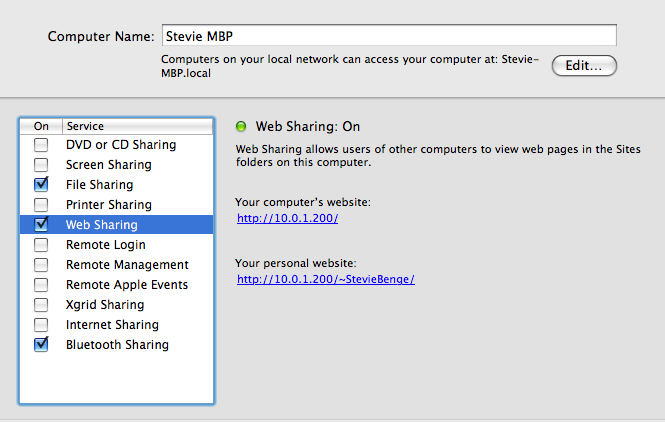Enable the Internet Sharing checkbox
Screen dimensions: 665x422
(x=41, y=325)
